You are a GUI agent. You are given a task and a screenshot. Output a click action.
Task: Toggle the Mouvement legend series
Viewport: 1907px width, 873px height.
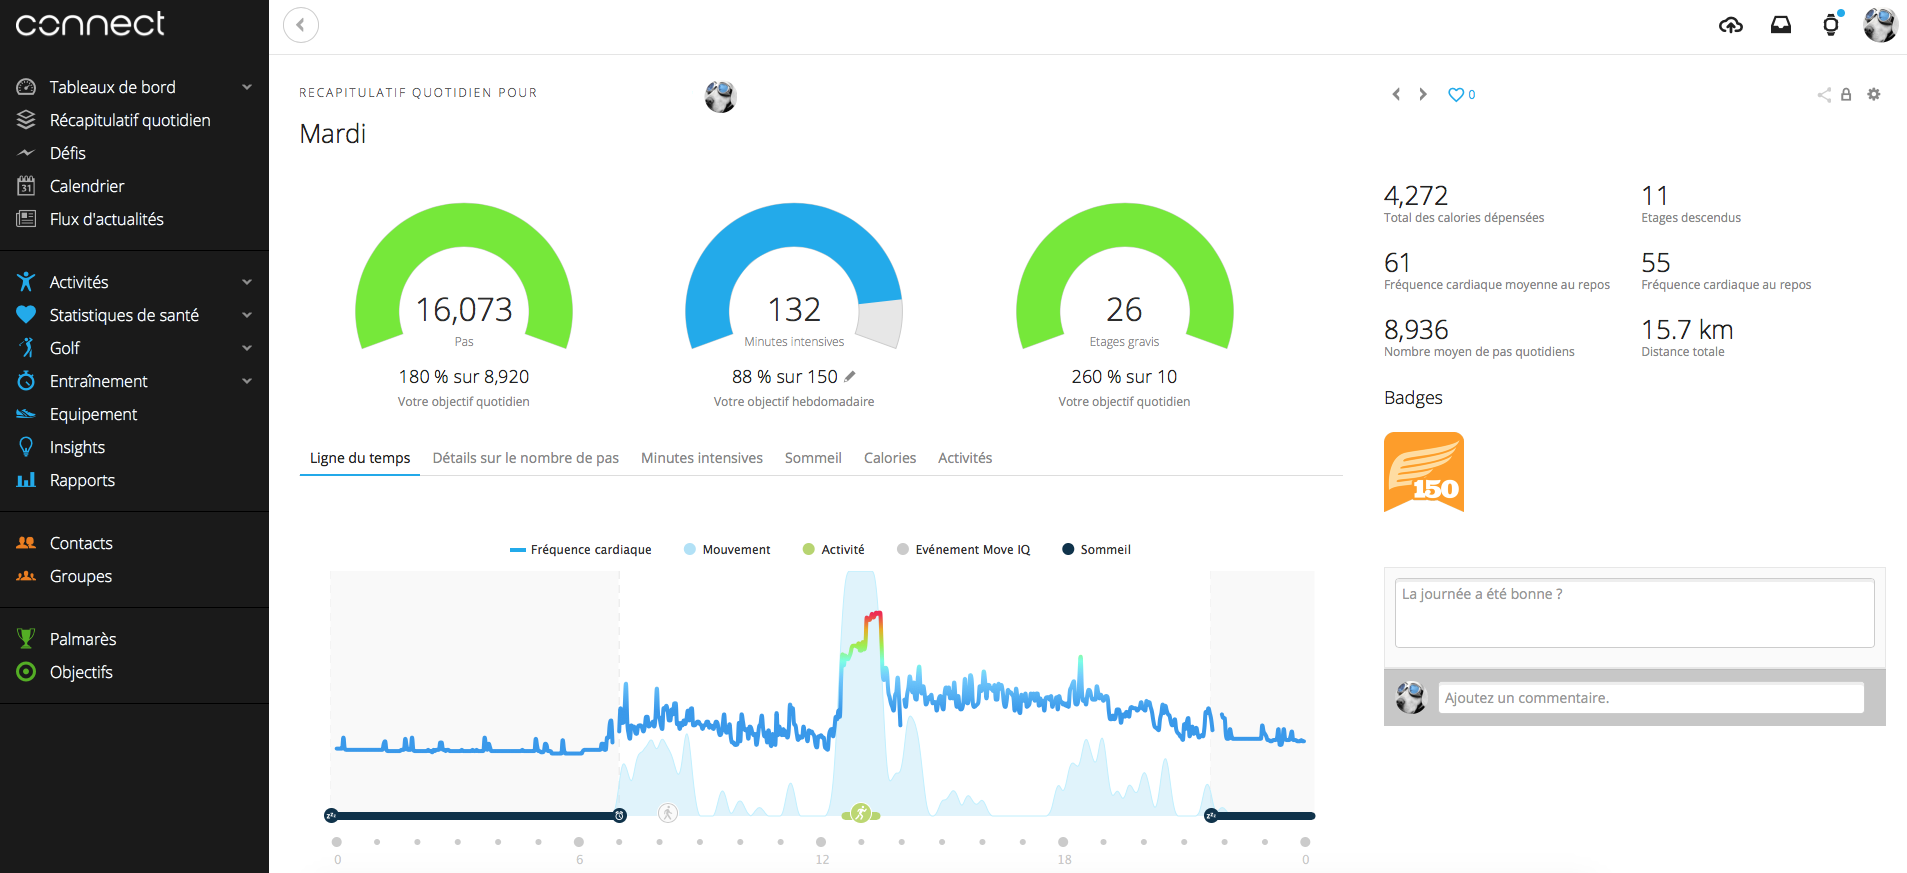point(727,550)
